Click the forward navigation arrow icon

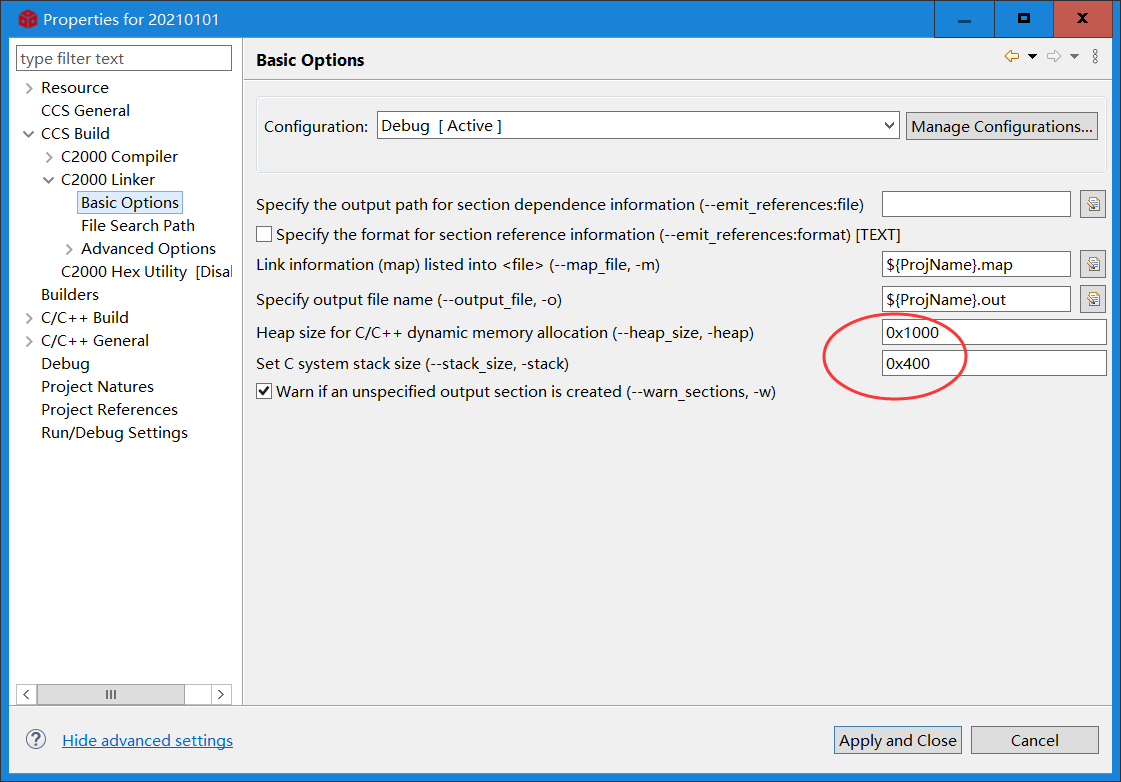[1054, 56]
